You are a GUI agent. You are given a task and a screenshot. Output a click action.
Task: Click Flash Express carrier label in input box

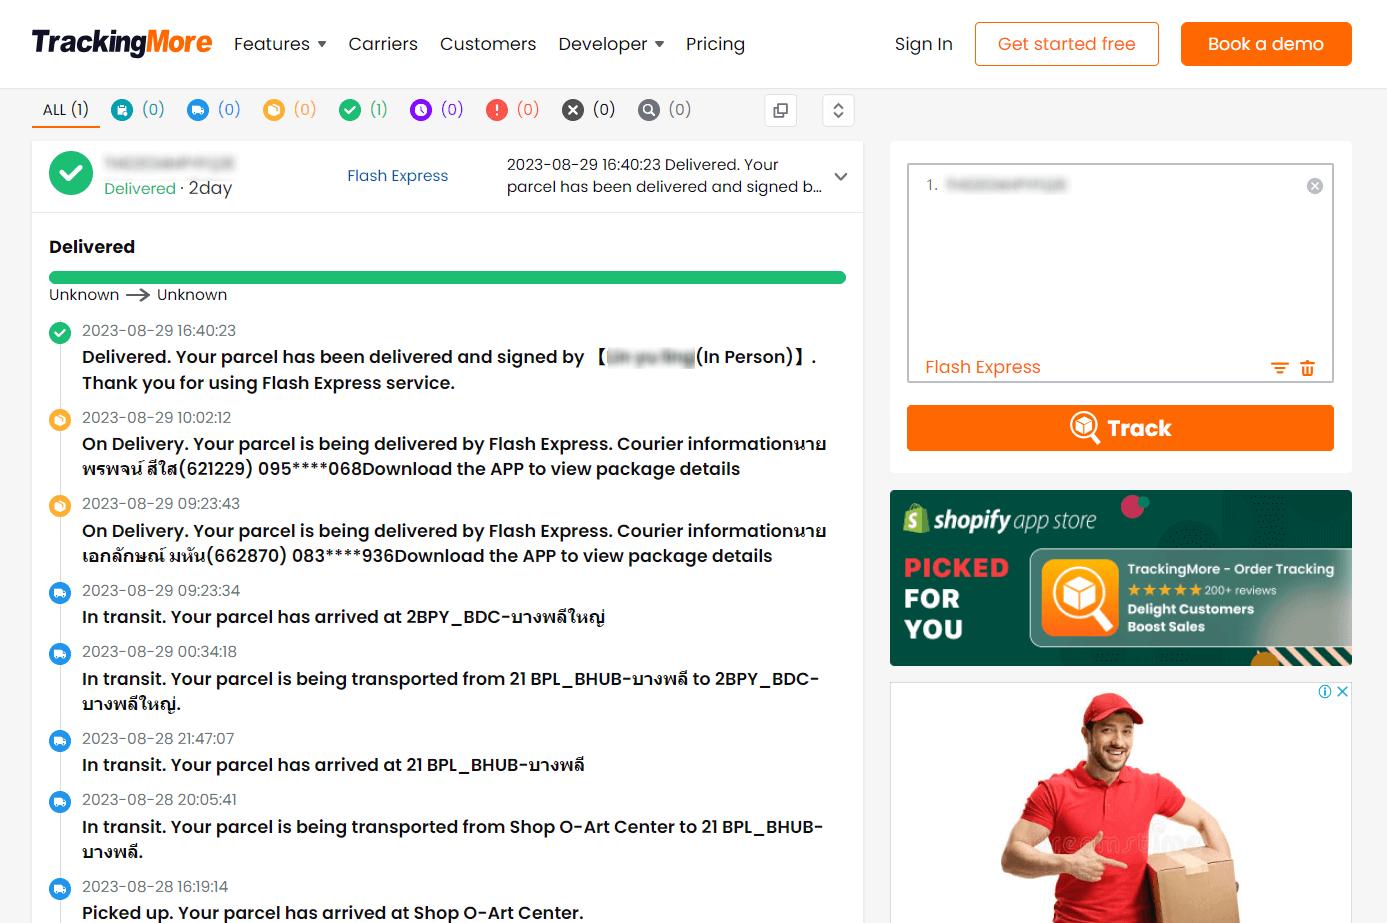pyautogui.click(x=983, y=367)
